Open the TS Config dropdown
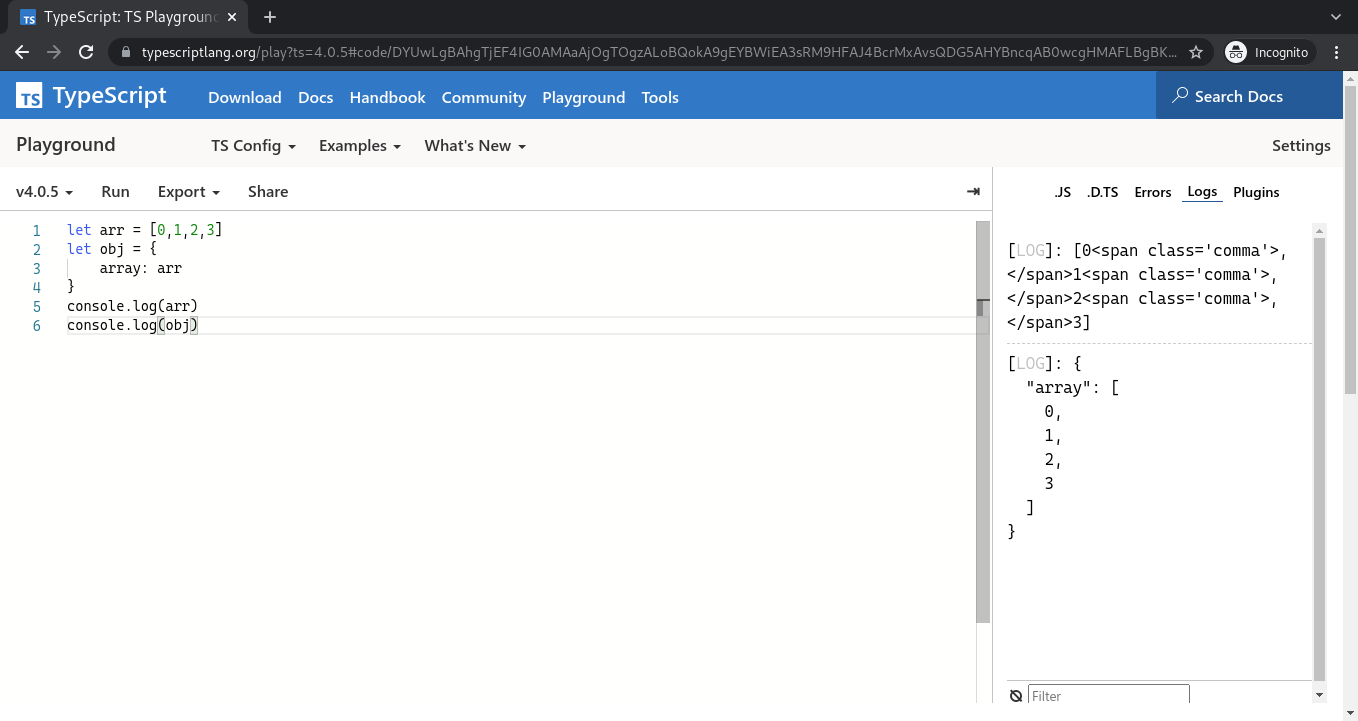Viewport: 1358px width, 721px height. (253, 145)
